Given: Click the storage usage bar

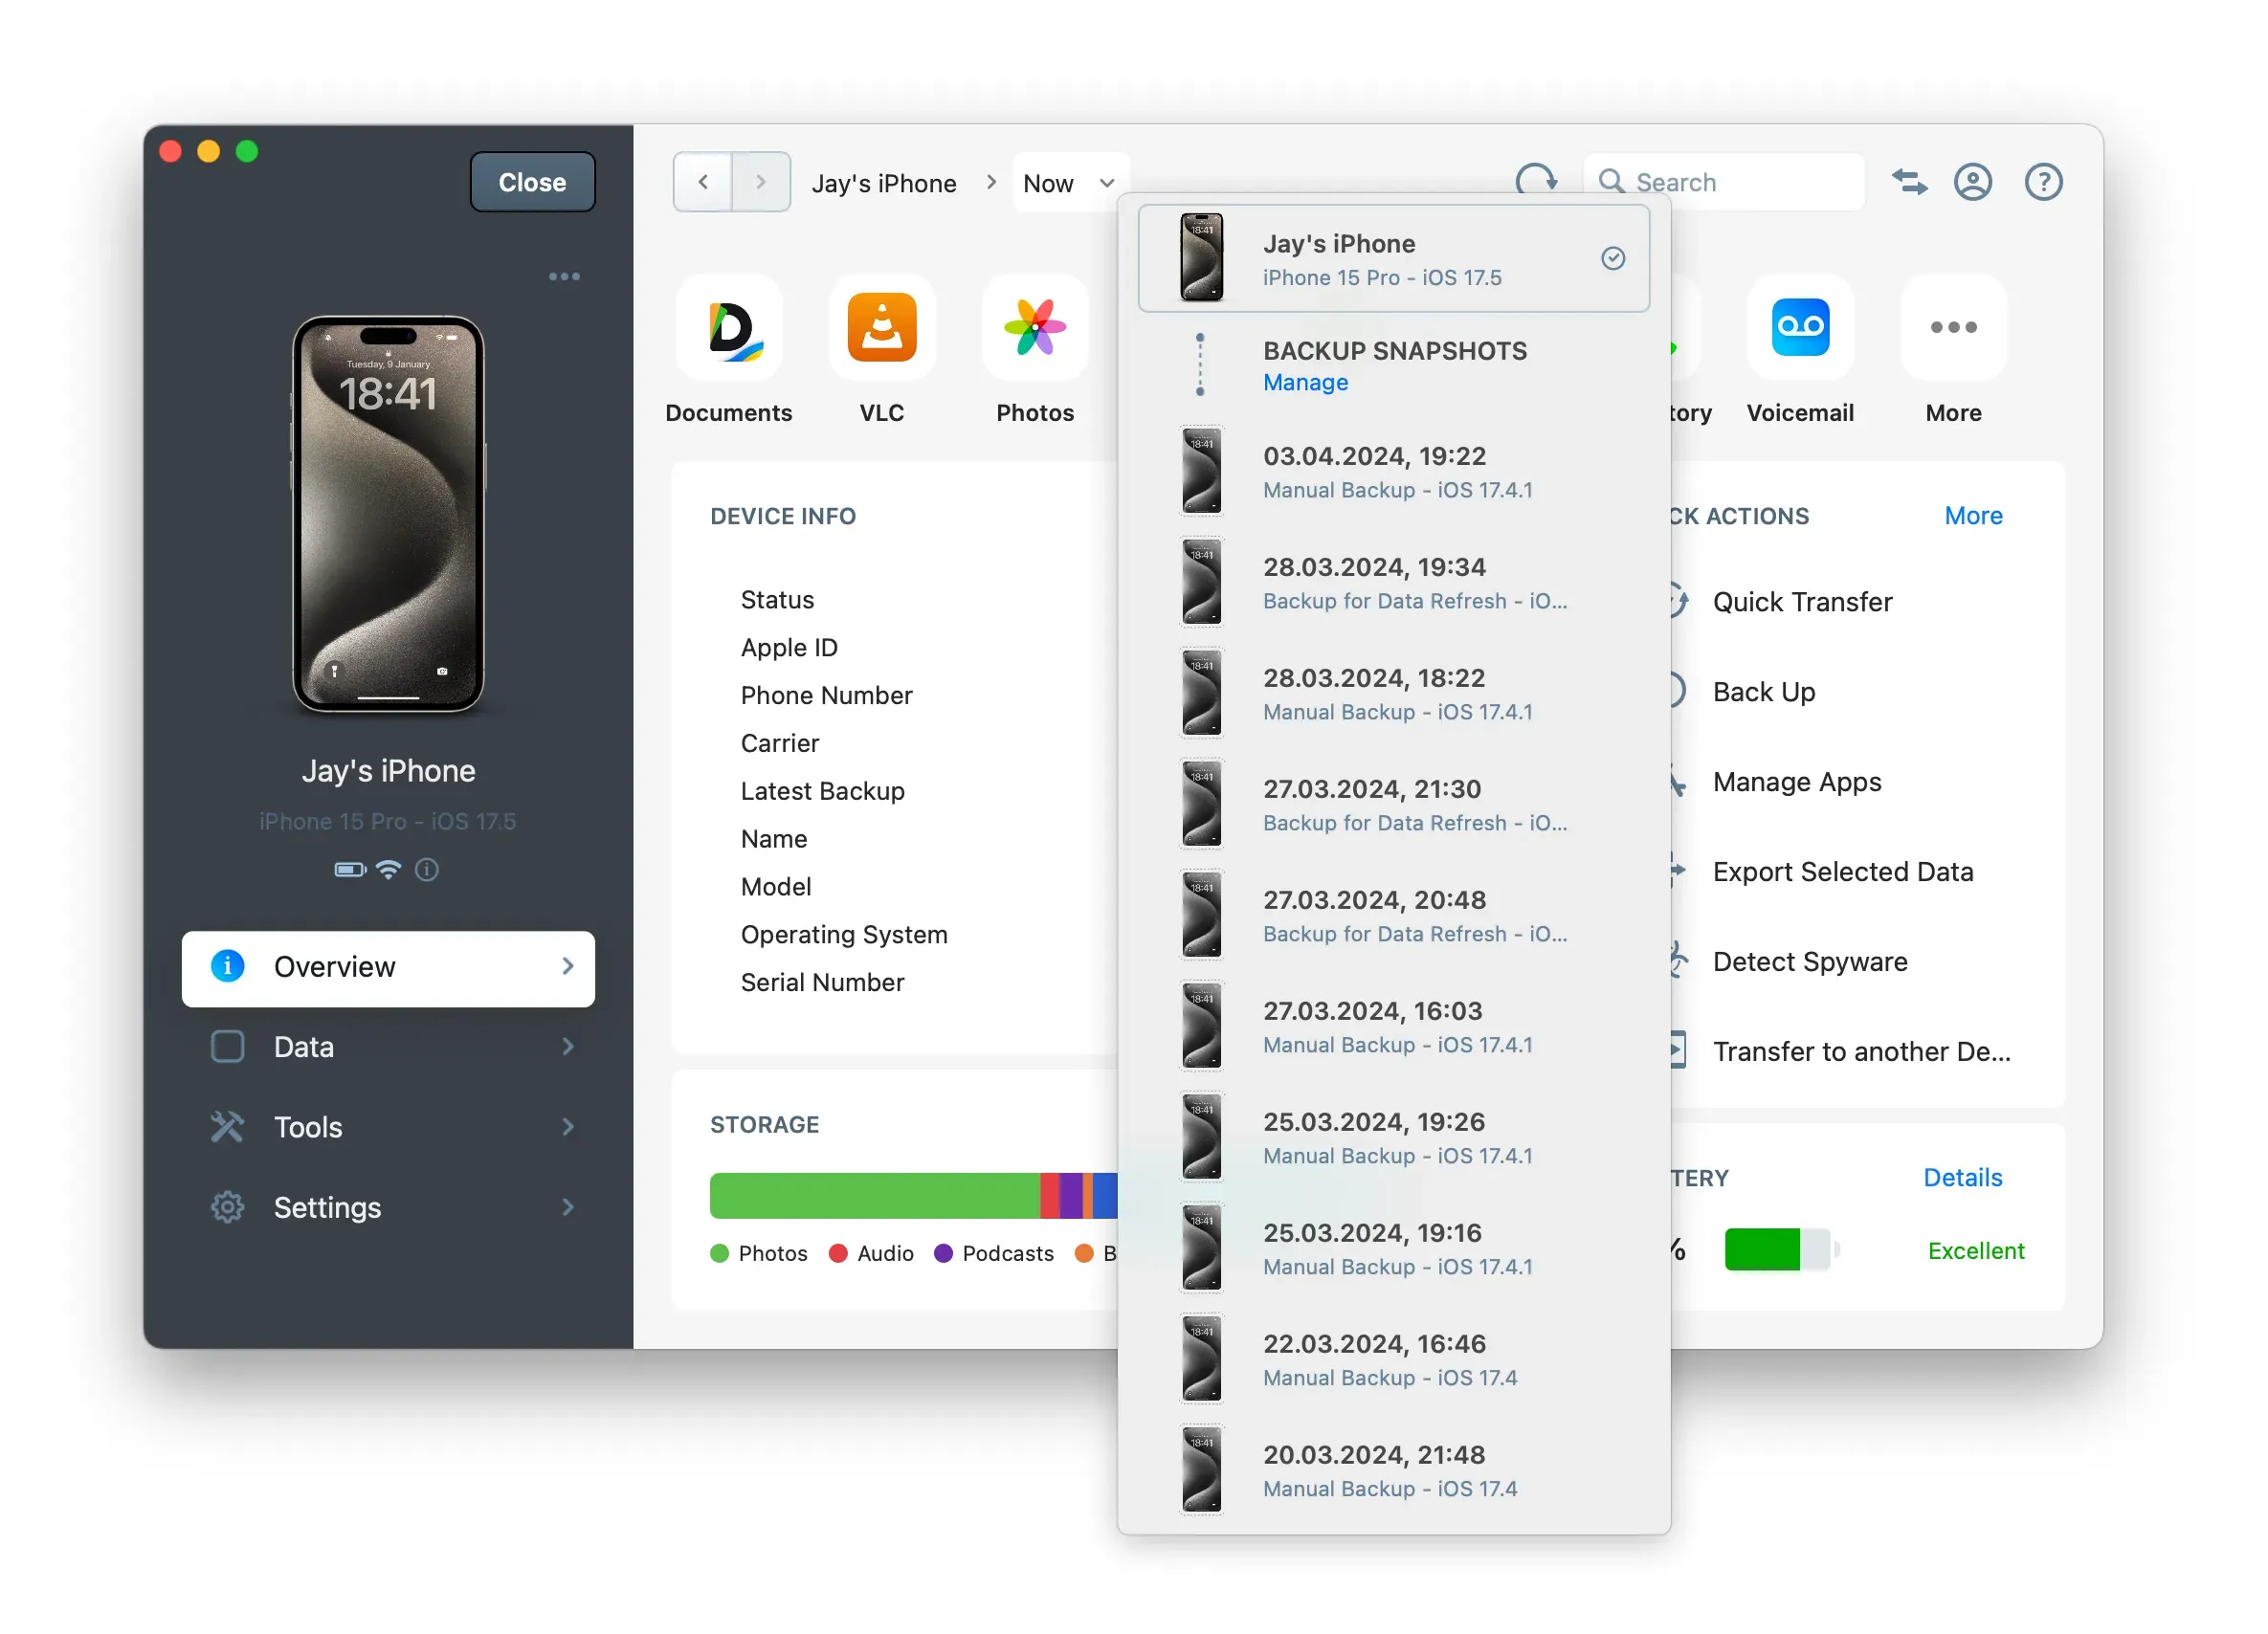Looking at the screenshot, I should click(900, 1195).
